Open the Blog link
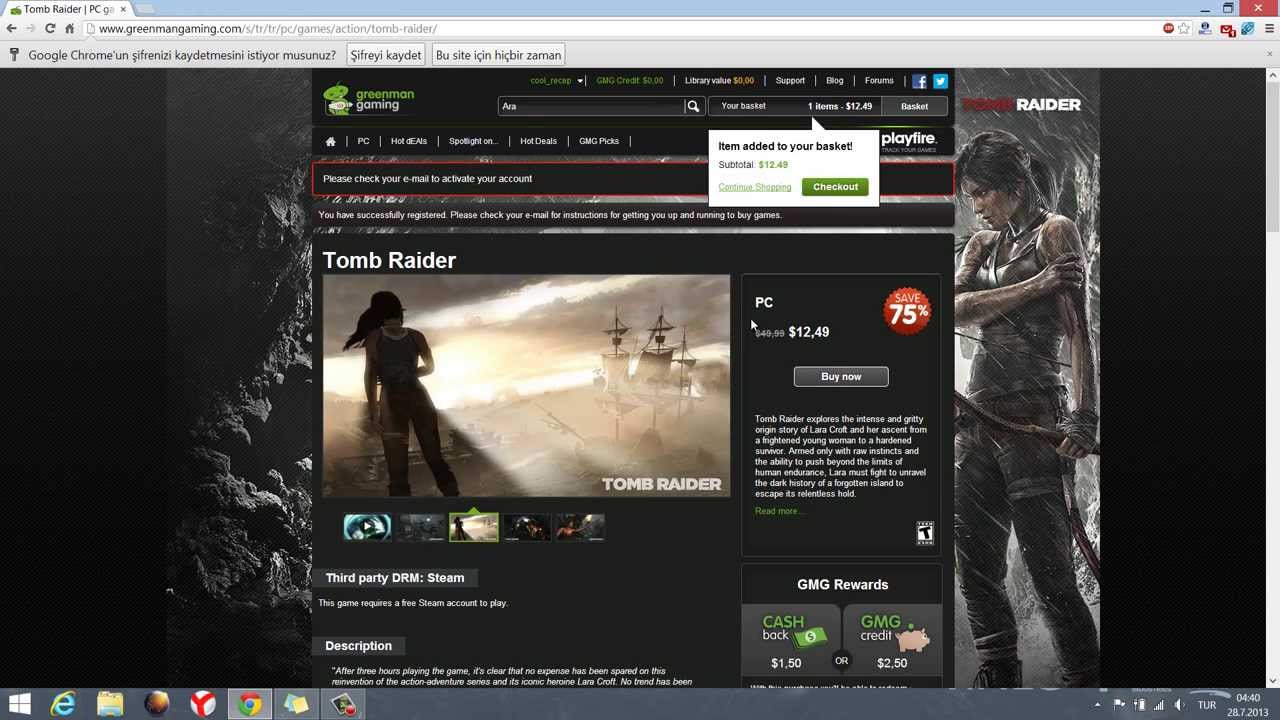This screenshot has width=1280, height=720. (835, 81)
